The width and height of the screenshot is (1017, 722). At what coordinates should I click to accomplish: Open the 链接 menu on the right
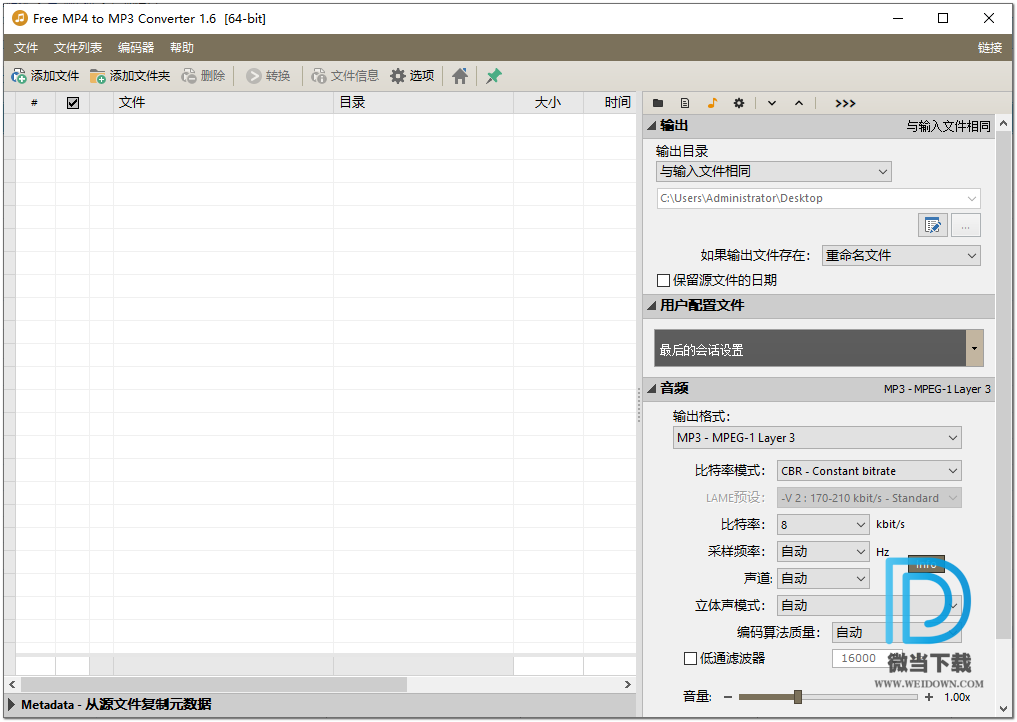click(990, 47)
